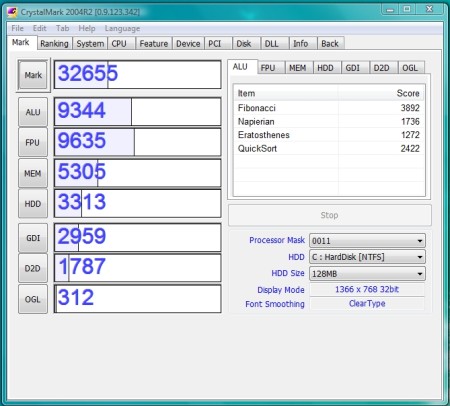Start the ALU benchmark button

(33, 112)
